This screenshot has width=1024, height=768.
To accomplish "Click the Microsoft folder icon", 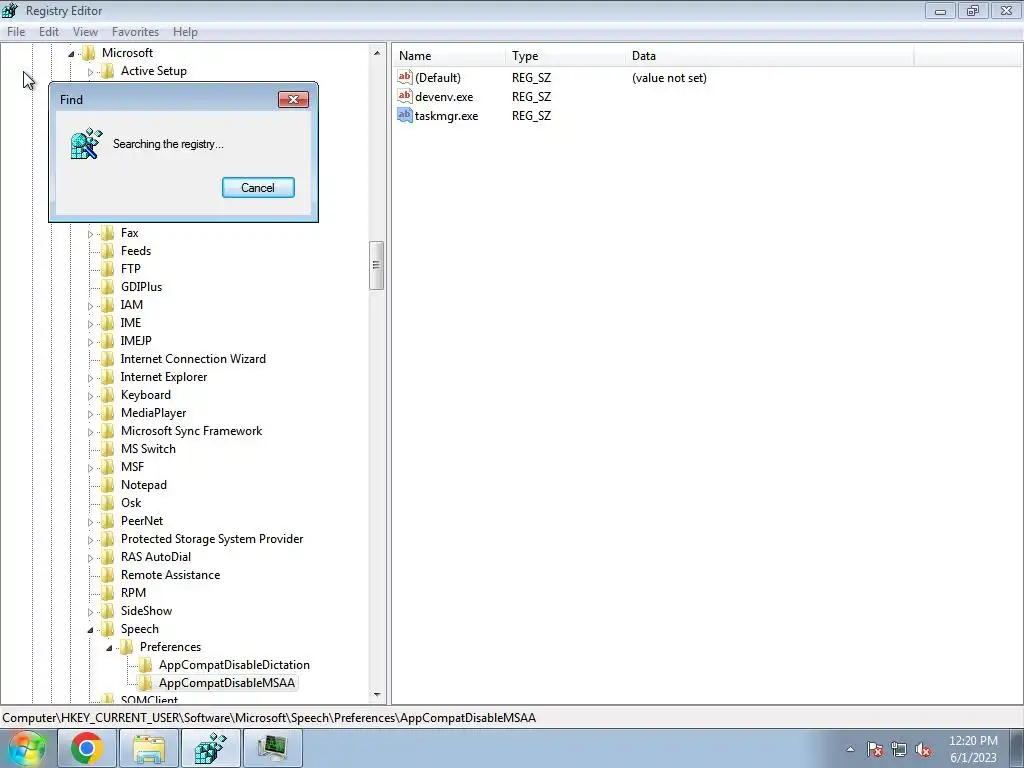I will coord(89,53).
